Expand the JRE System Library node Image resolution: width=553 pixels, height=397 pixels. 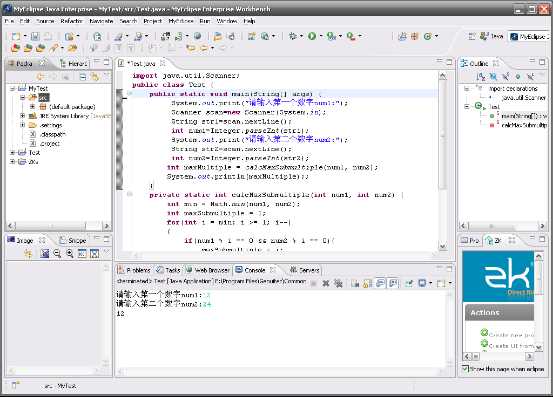23,116
